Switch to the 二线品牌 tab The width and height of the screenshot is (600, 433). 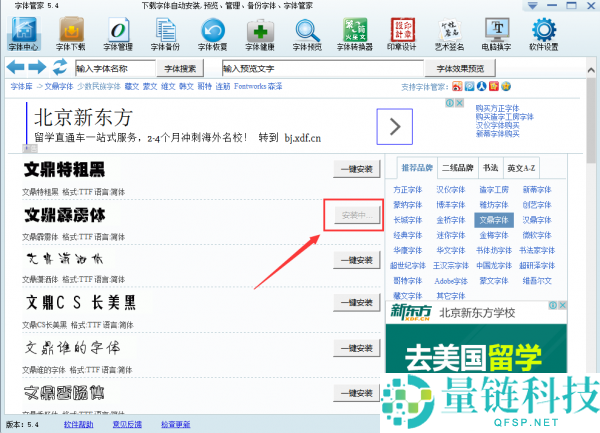[459, 167]
